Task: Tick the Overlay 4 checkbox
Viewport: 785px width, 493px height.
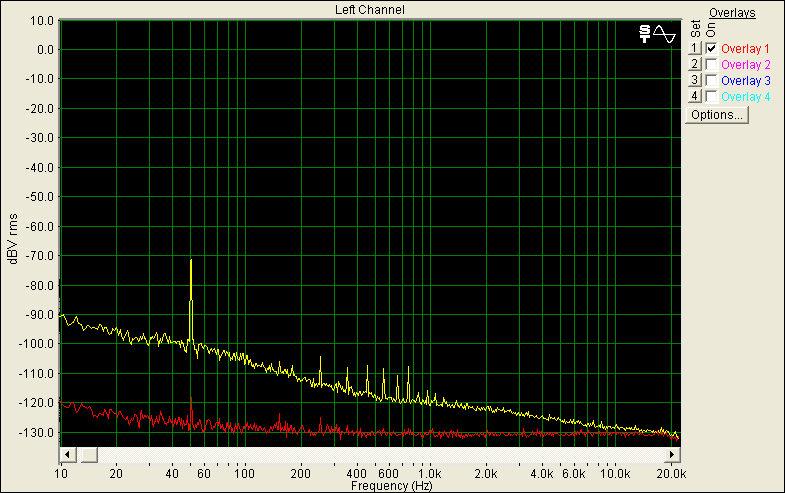Action: tap(711, 96)
